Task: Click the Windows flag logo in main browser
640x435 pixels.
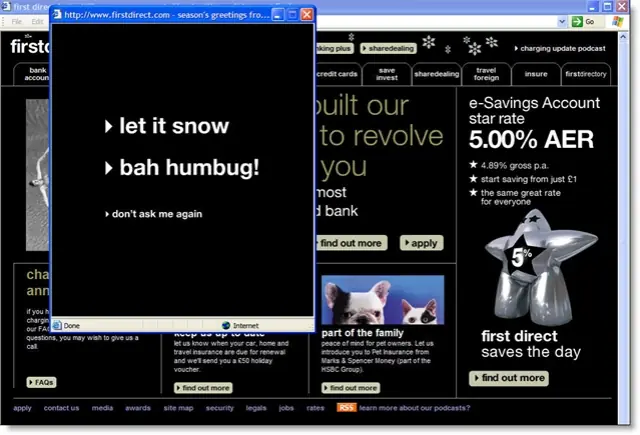Action: click(x=618, y=22)
